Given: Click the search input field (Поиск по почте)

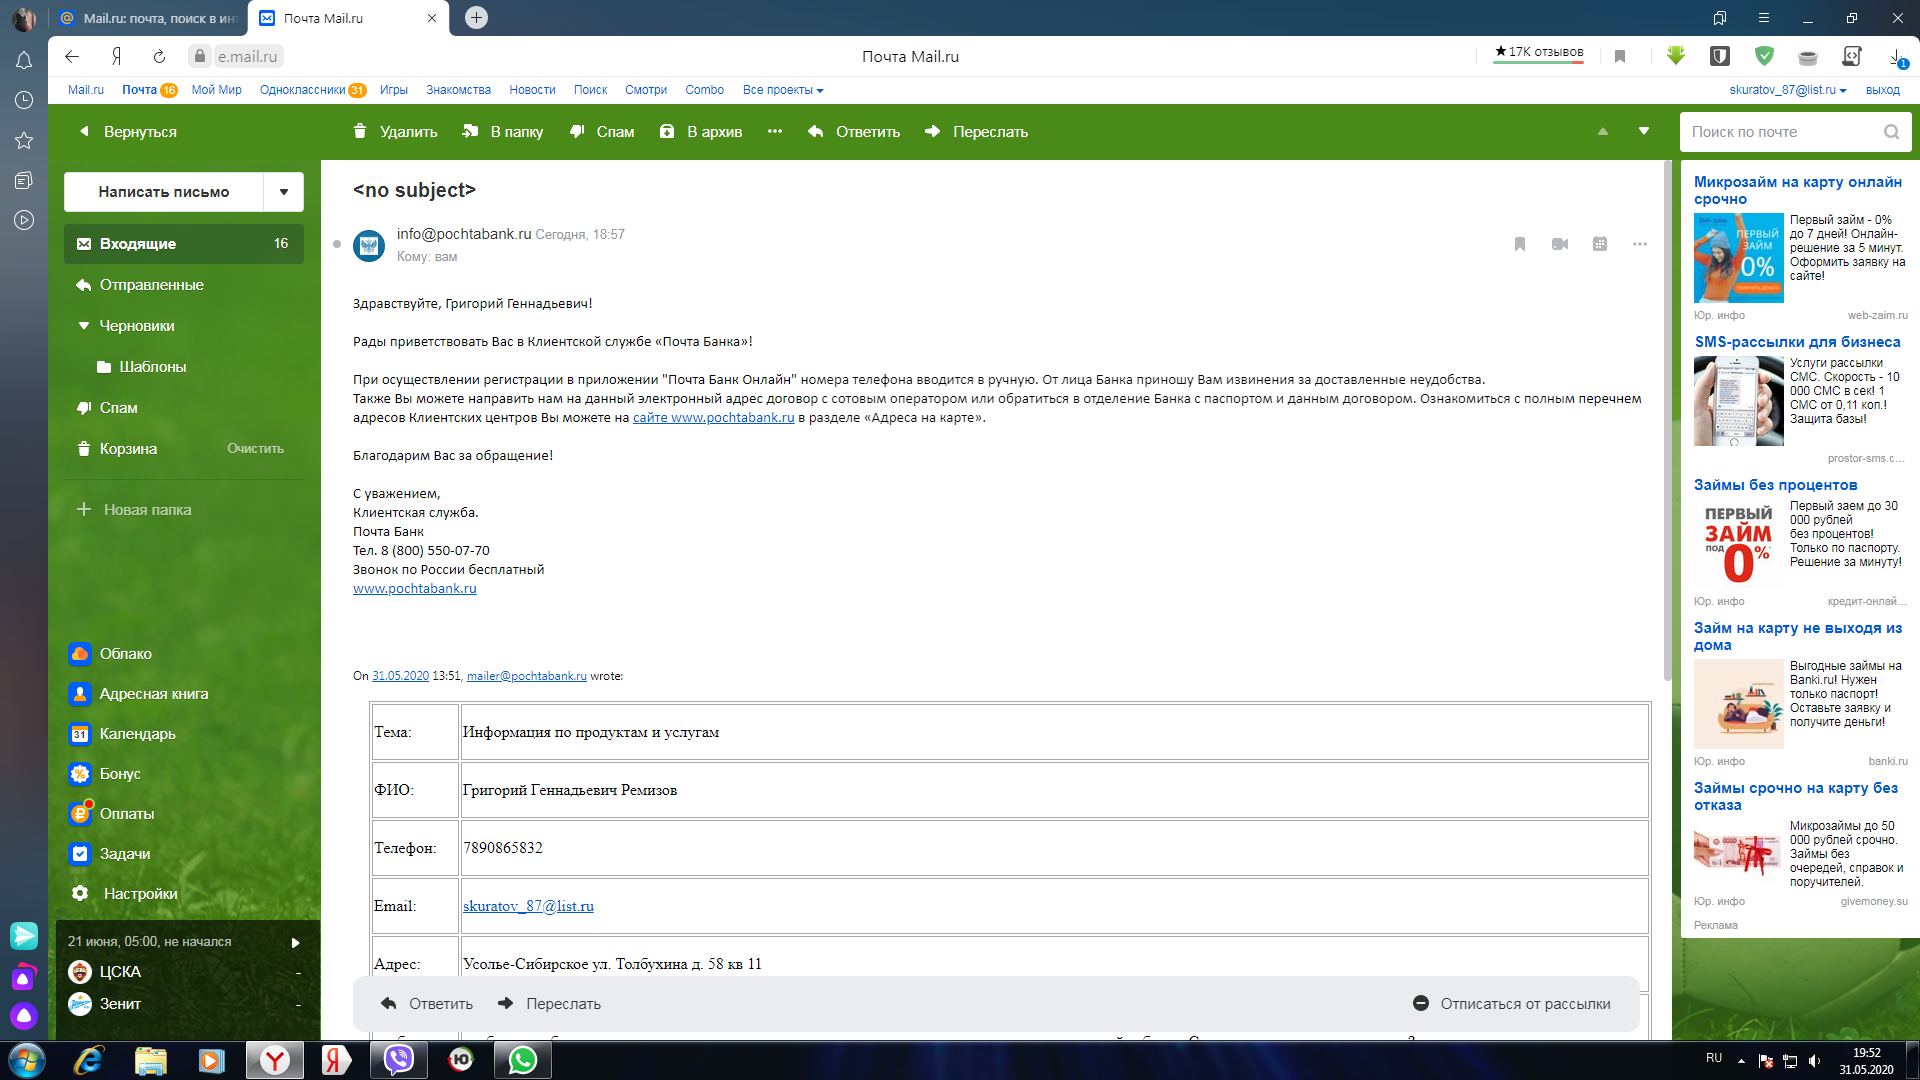Looking at the screenshot, I should tap(1782, 131).
